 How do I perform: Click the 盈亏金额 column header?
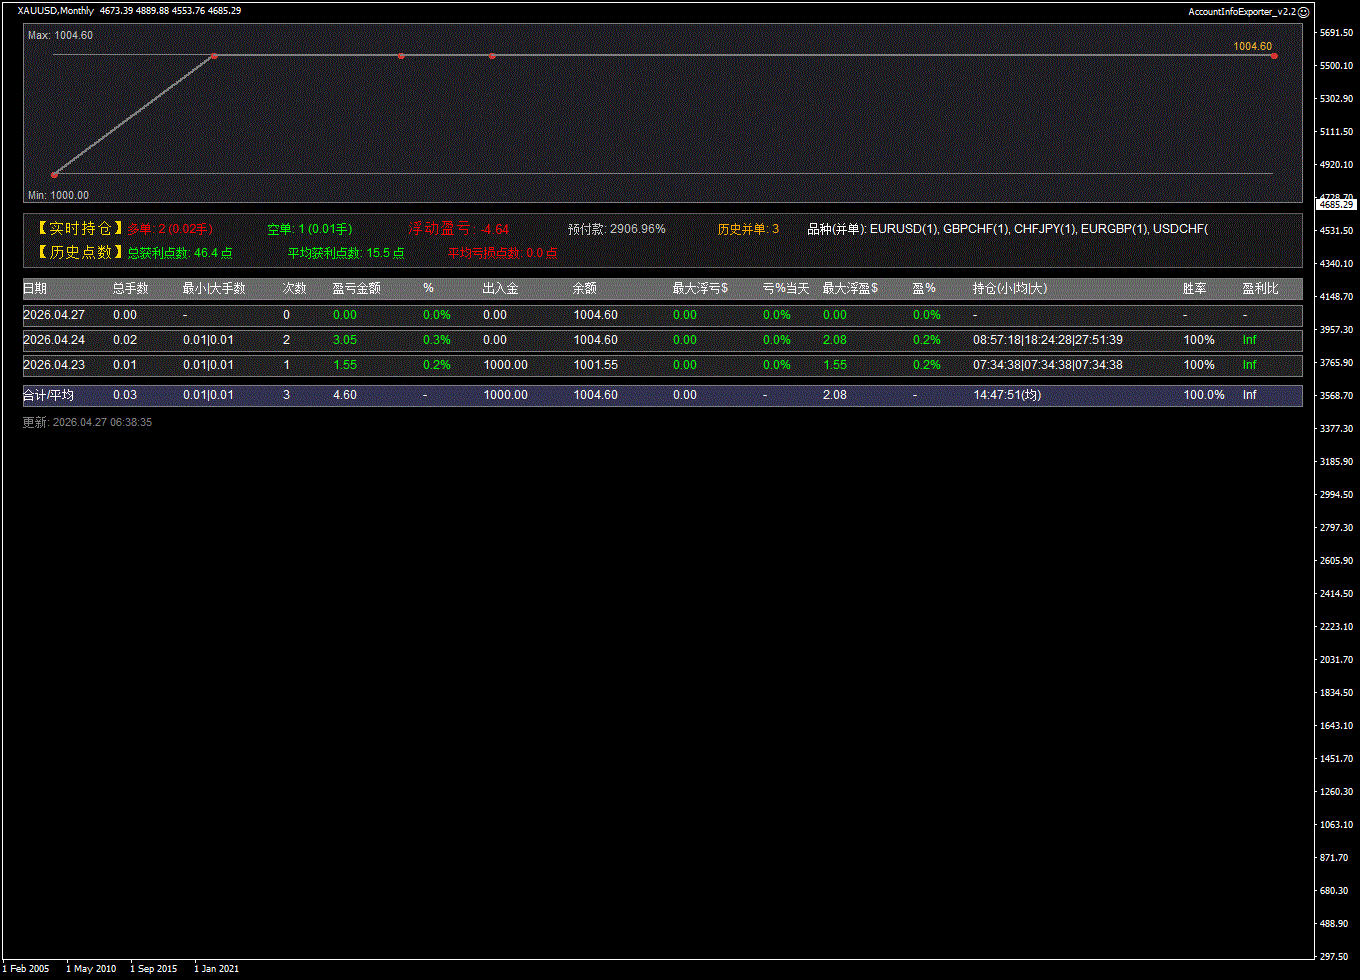click(x=356, y=288)
